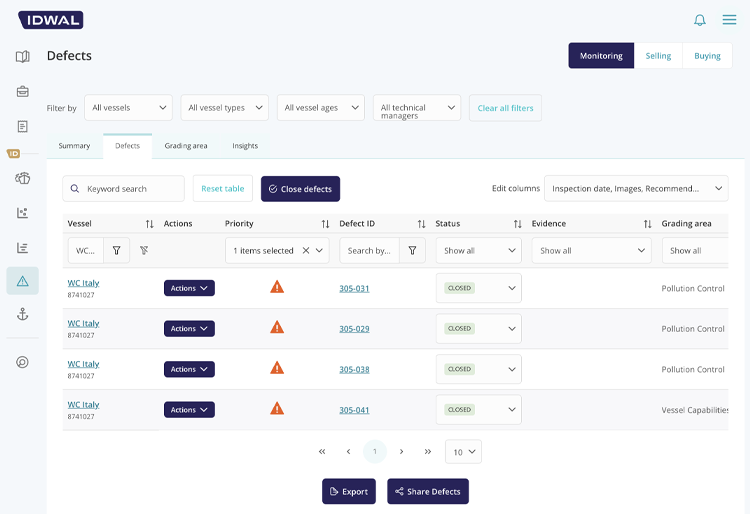Switch to the Selling mode
Viewport: 750px width, 514px height.
tap(658, 56)
